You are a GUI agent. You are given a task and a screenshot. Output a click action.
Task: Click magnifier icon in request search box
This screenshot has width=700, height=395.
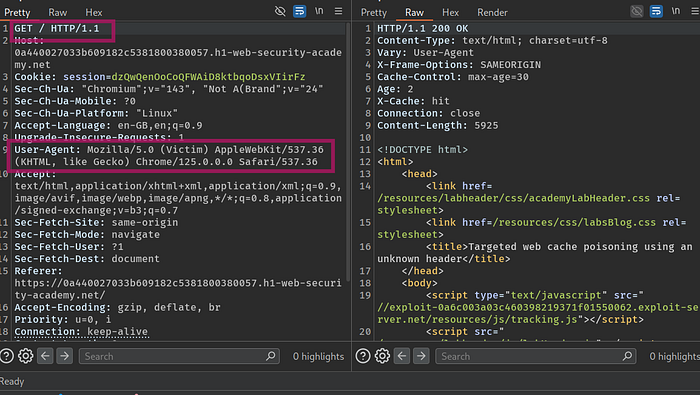(271, 356)
